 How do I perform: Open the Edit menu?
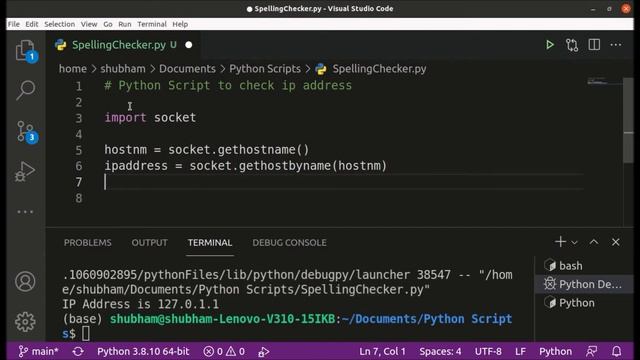tap(31, 24)
